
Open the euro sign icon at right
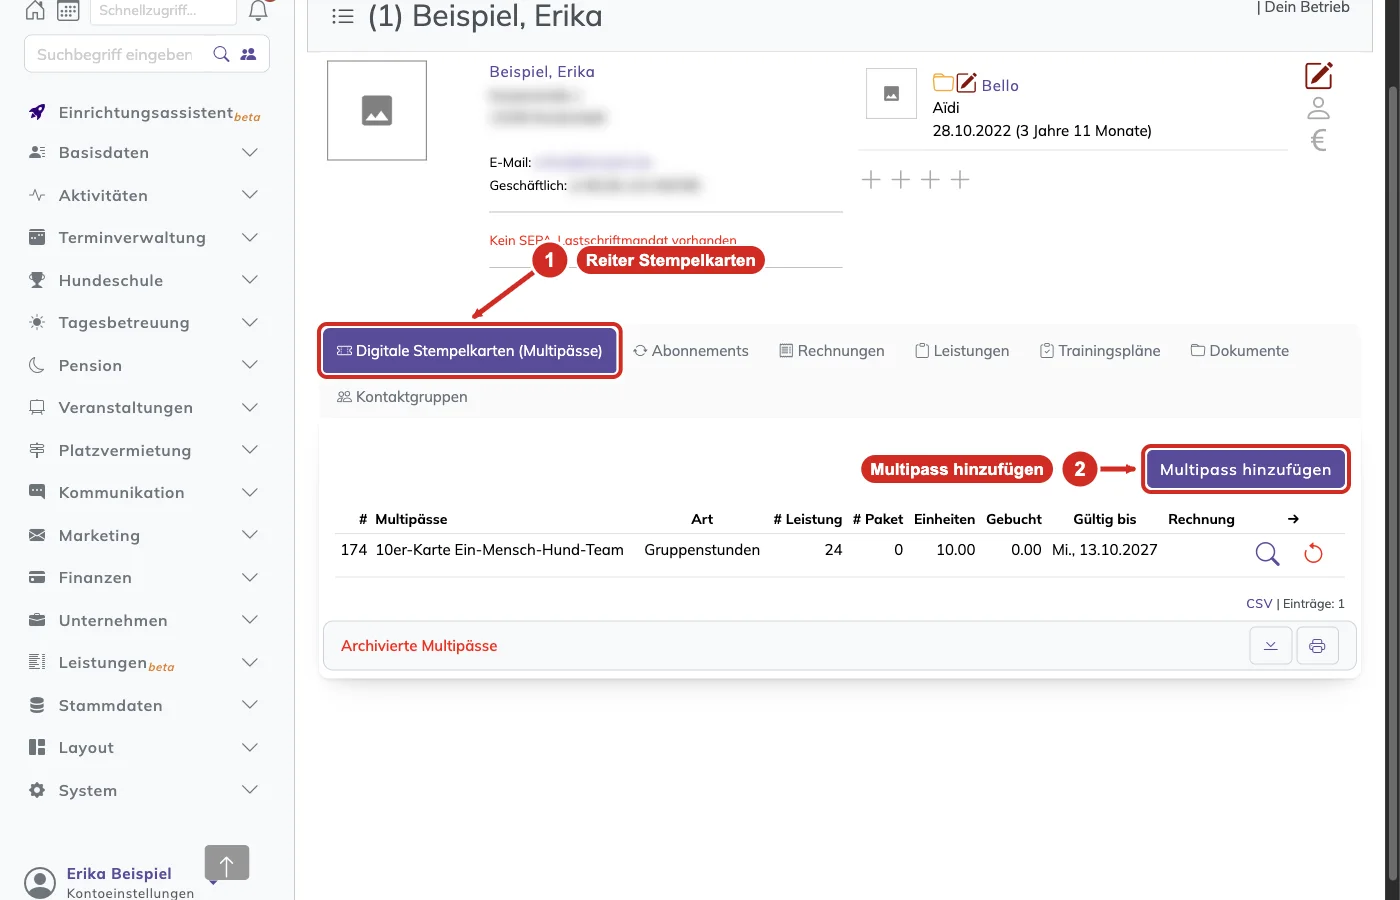click(x=1319, y=140)
